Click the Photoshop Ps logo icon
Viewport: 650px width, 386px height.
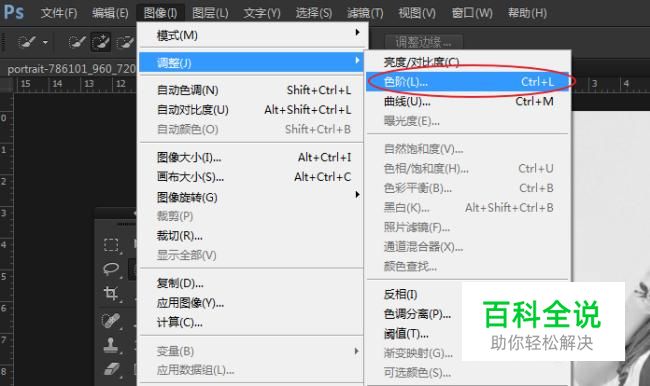pyautogui.click(x=14, y=12)
